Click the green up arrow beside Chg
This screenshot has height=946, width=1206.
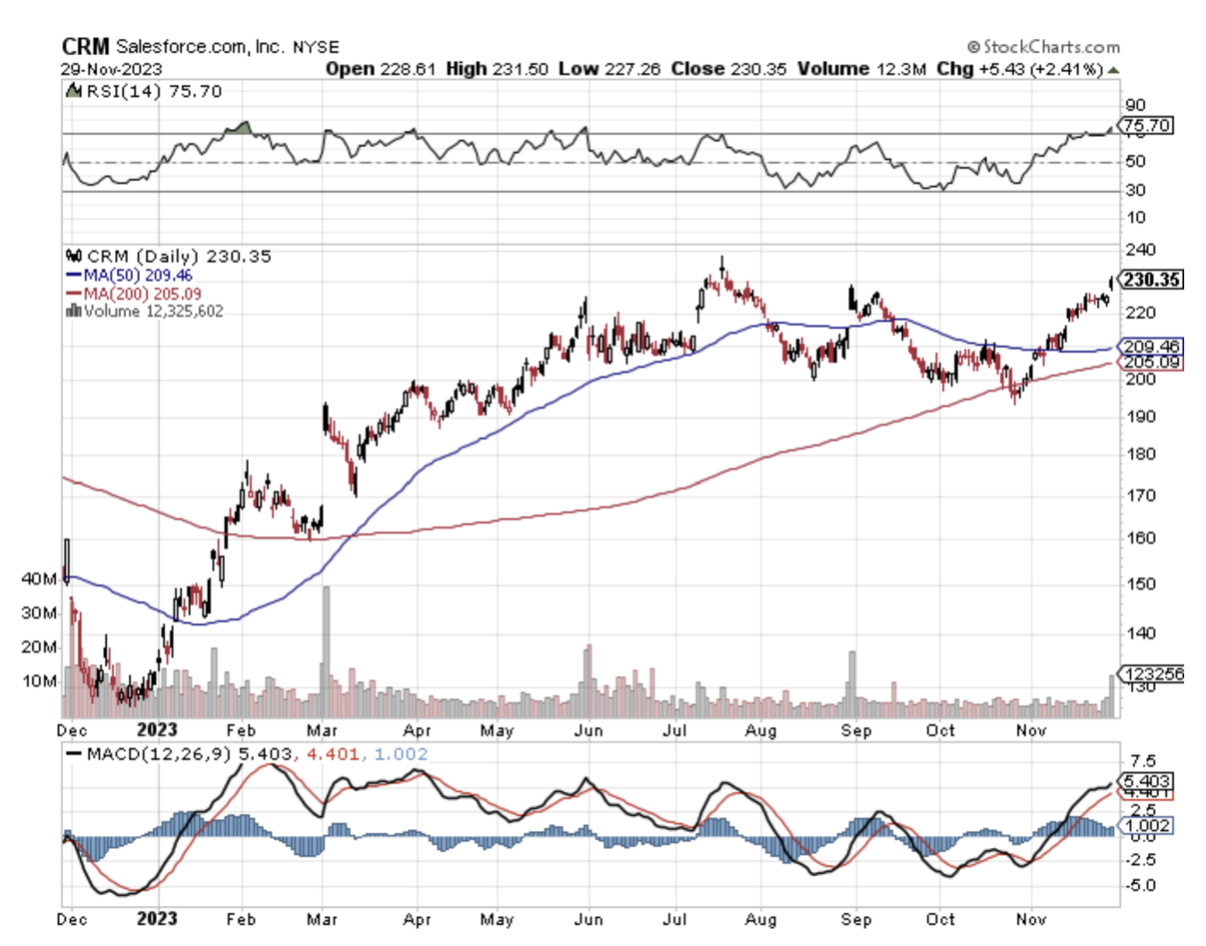[x=1113, y=70]
